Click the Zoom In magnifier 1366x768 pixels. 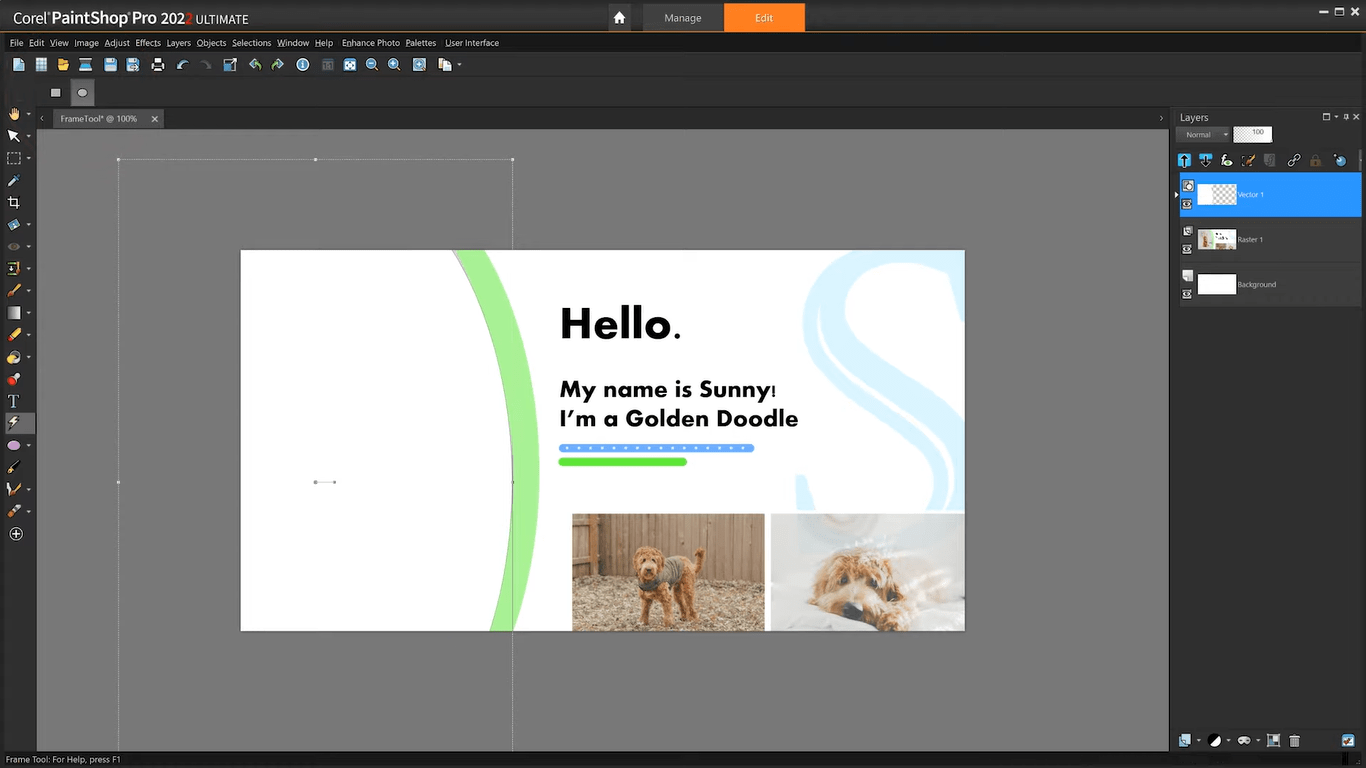[394, 65]
